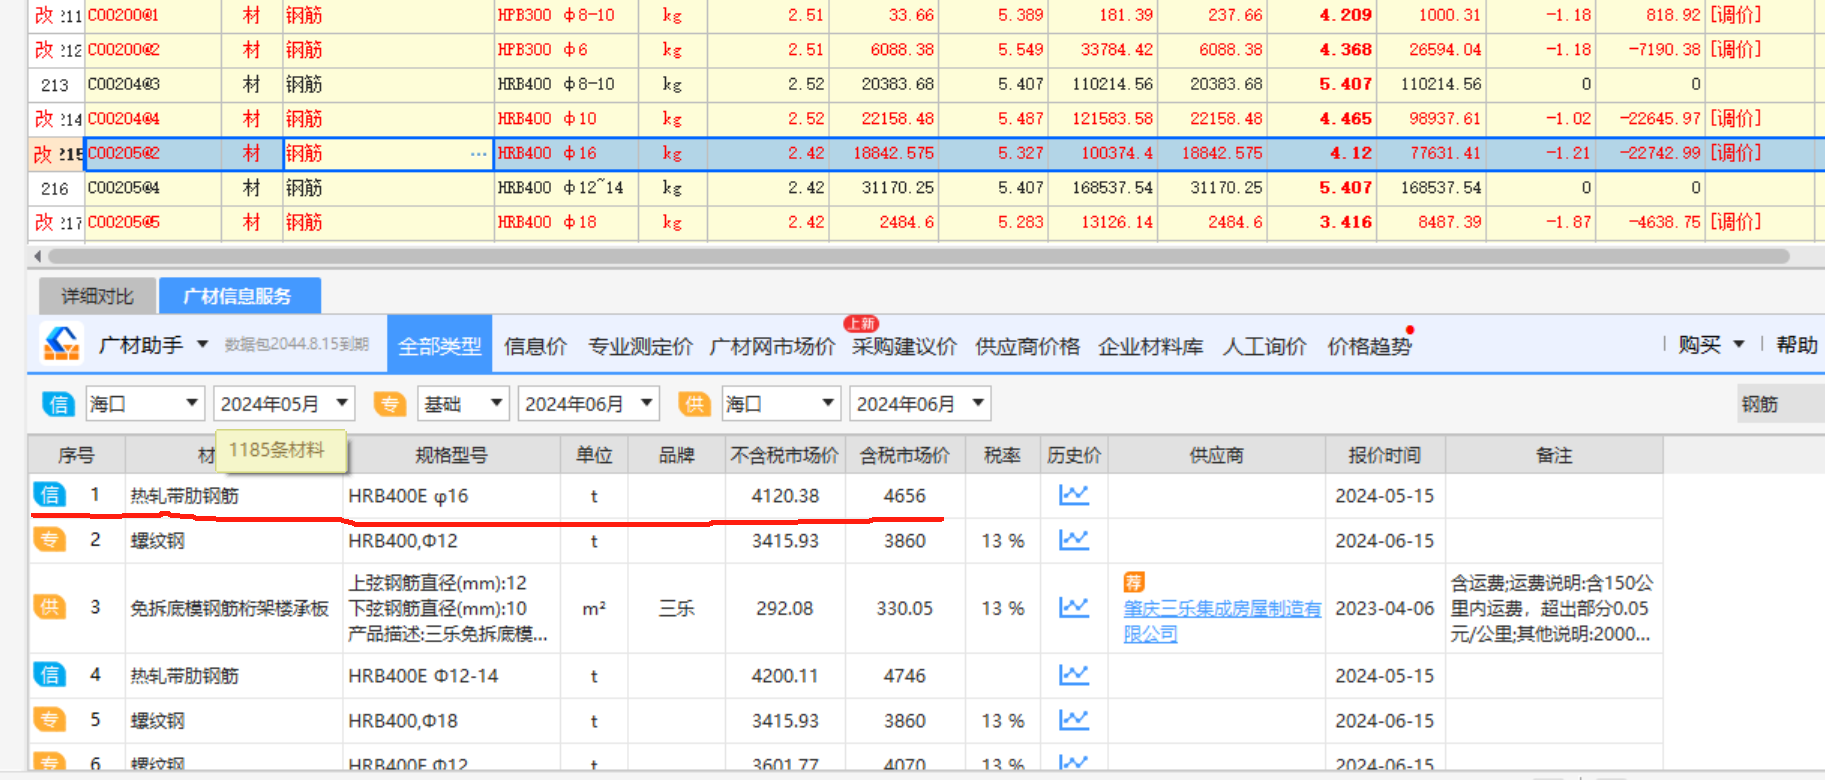Expand the supplier 2024年06月 date dropdown
1825x780 pixels.
[x=978, y=404]
